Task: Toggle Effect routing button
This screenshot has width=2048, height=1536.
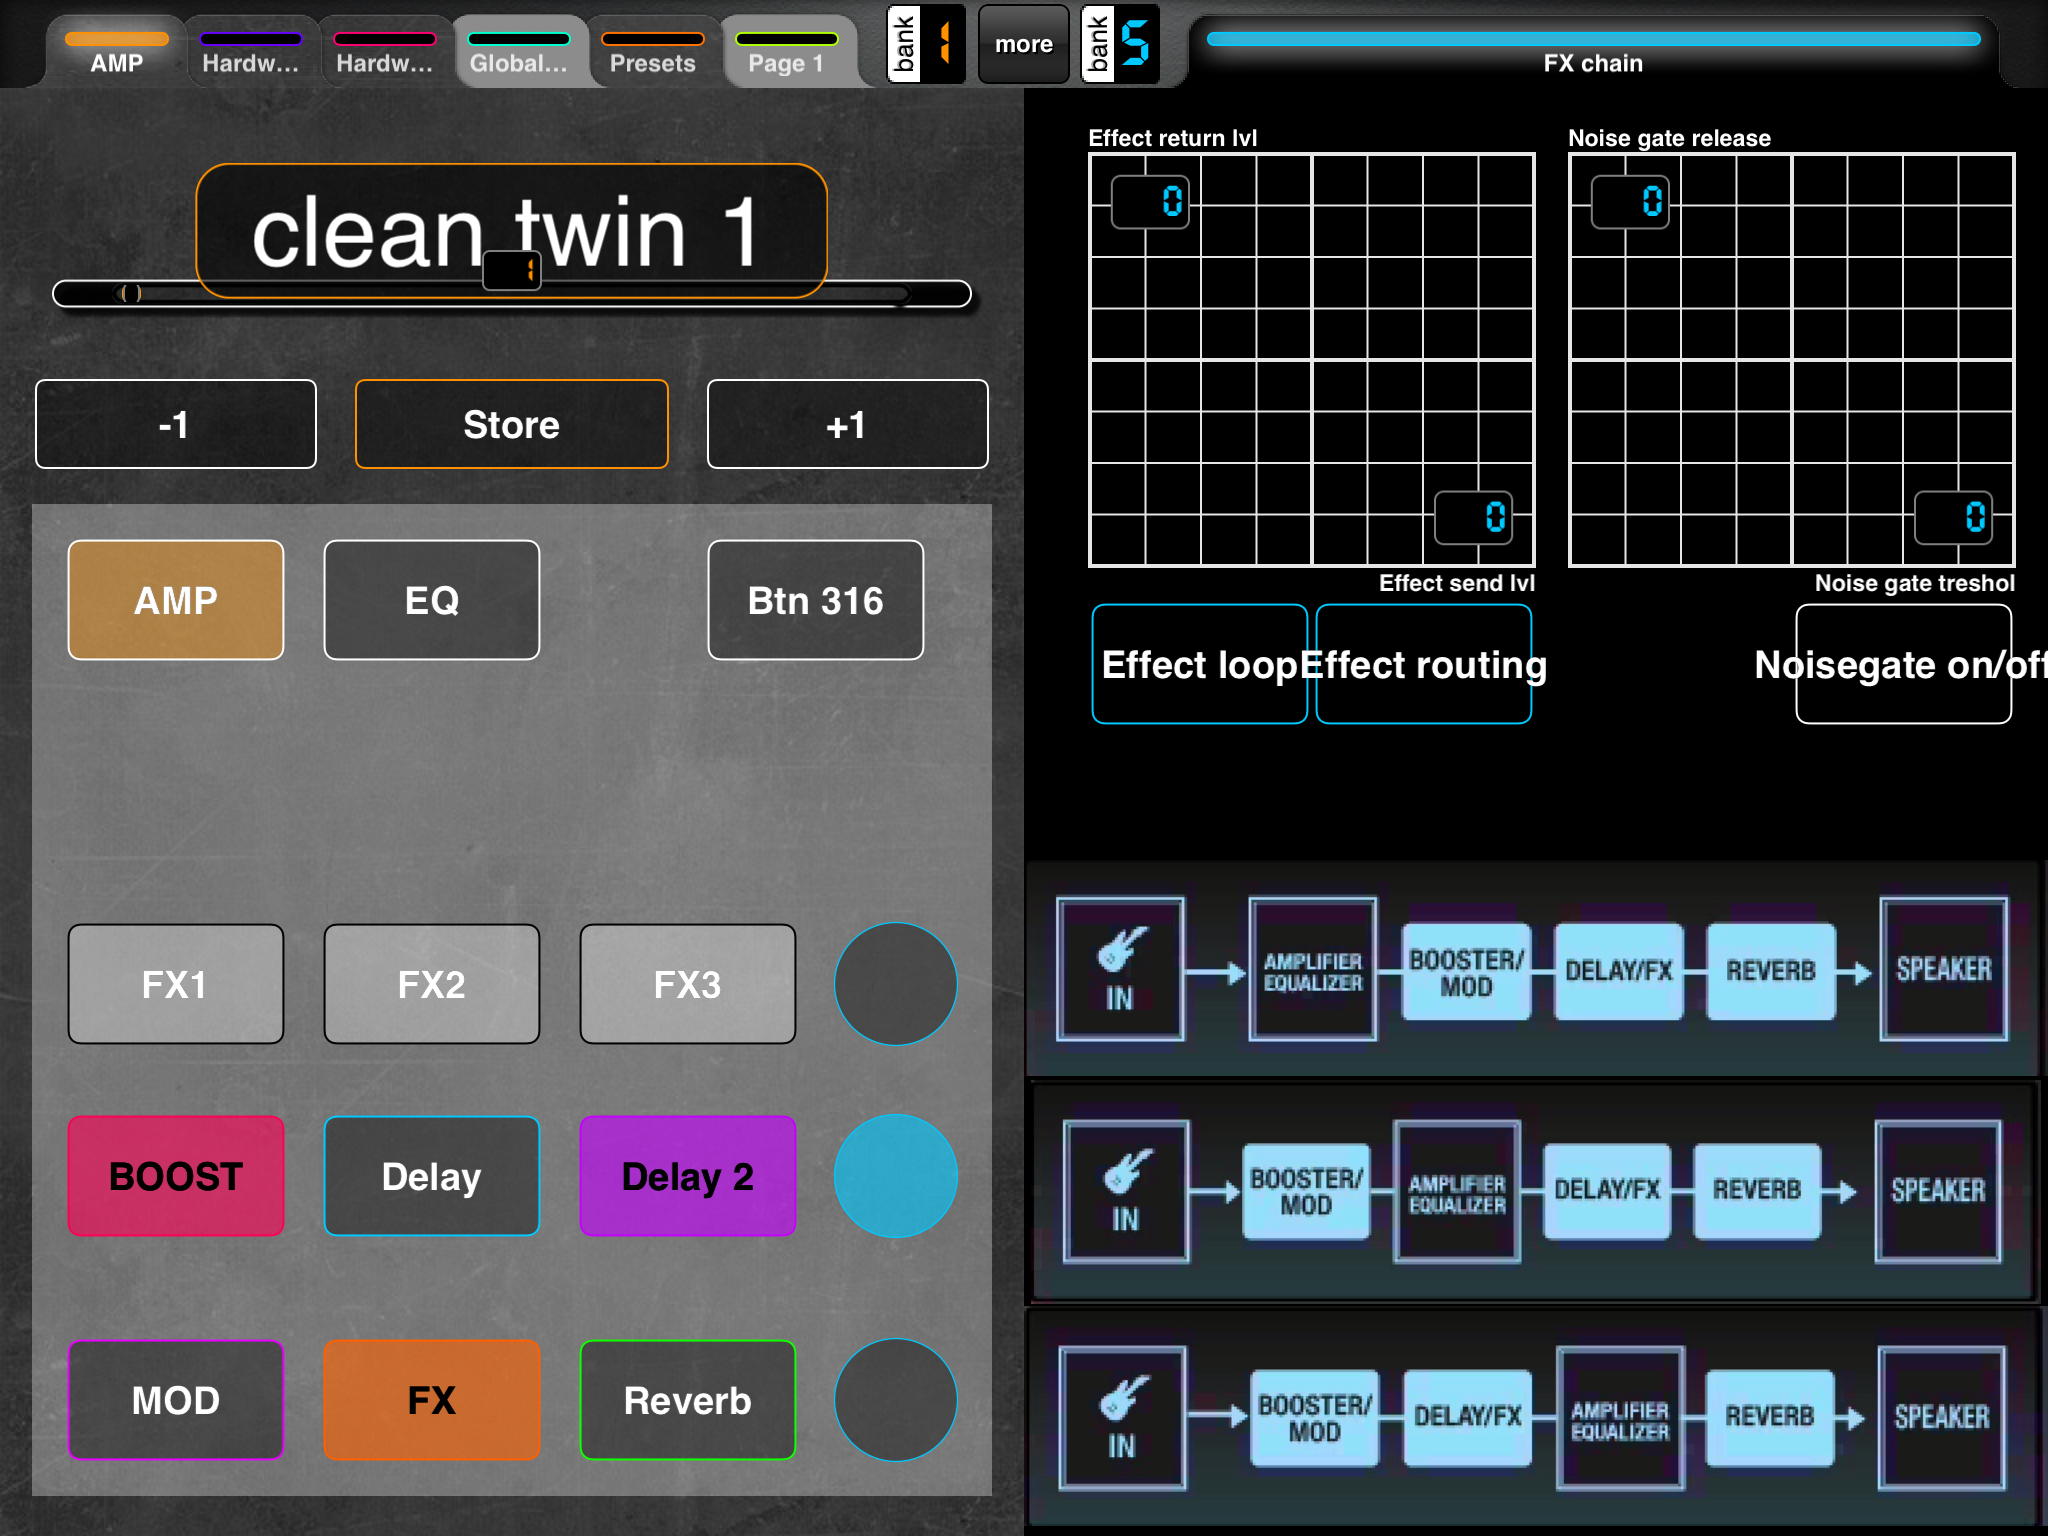Action: 1424,664
